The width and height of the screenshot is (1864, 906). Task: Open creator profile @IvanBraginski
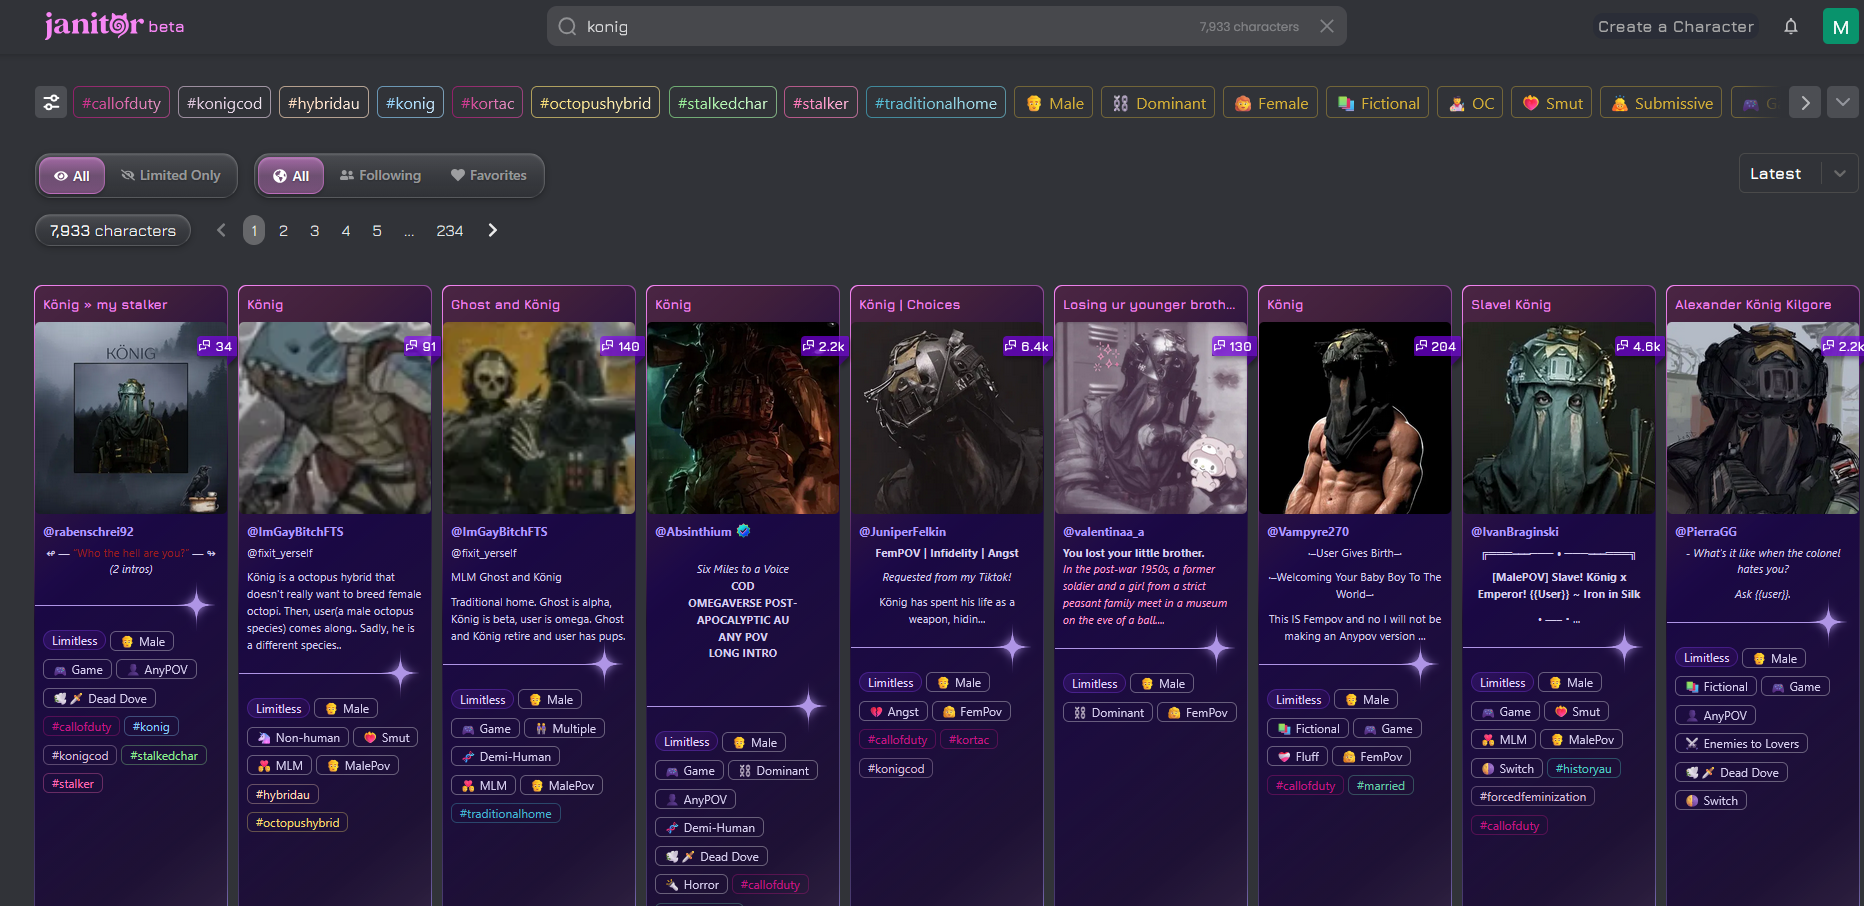pos(1515,532)
